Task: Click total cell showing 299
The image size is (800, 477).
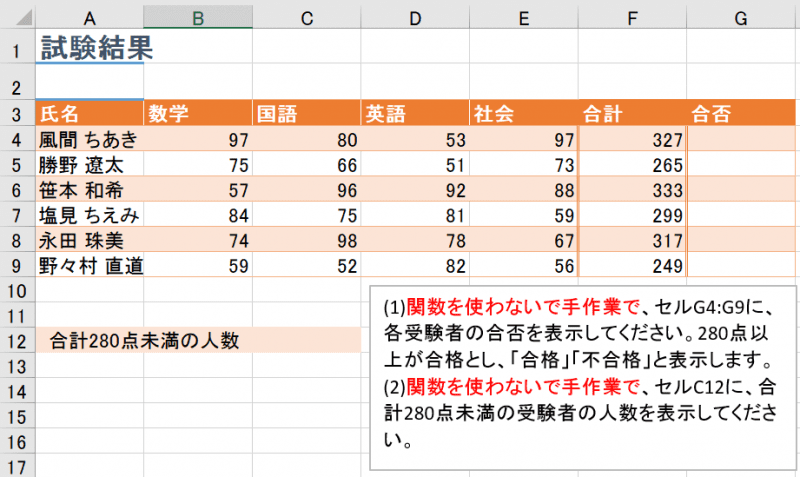Action: [x=633, y=214]
